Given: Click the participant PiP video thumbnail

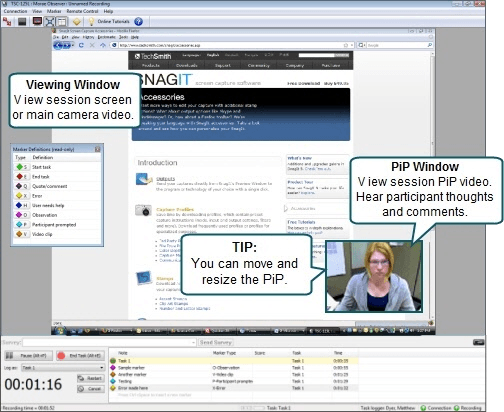Looking at the screenshot, I should (374, 276).
